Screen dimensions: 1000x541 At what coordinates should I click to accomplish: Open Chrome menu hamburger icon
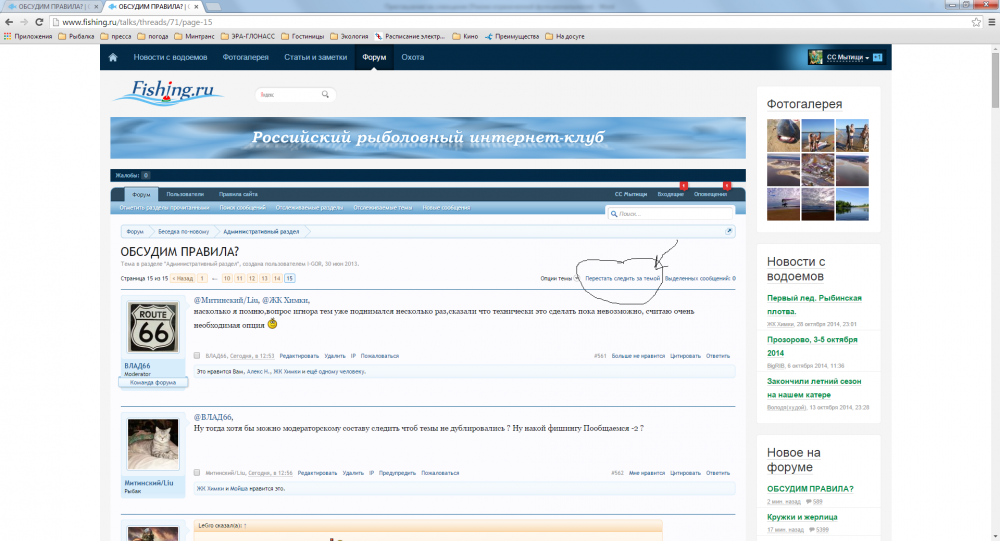pyautogui.click(x=990, y=21)
